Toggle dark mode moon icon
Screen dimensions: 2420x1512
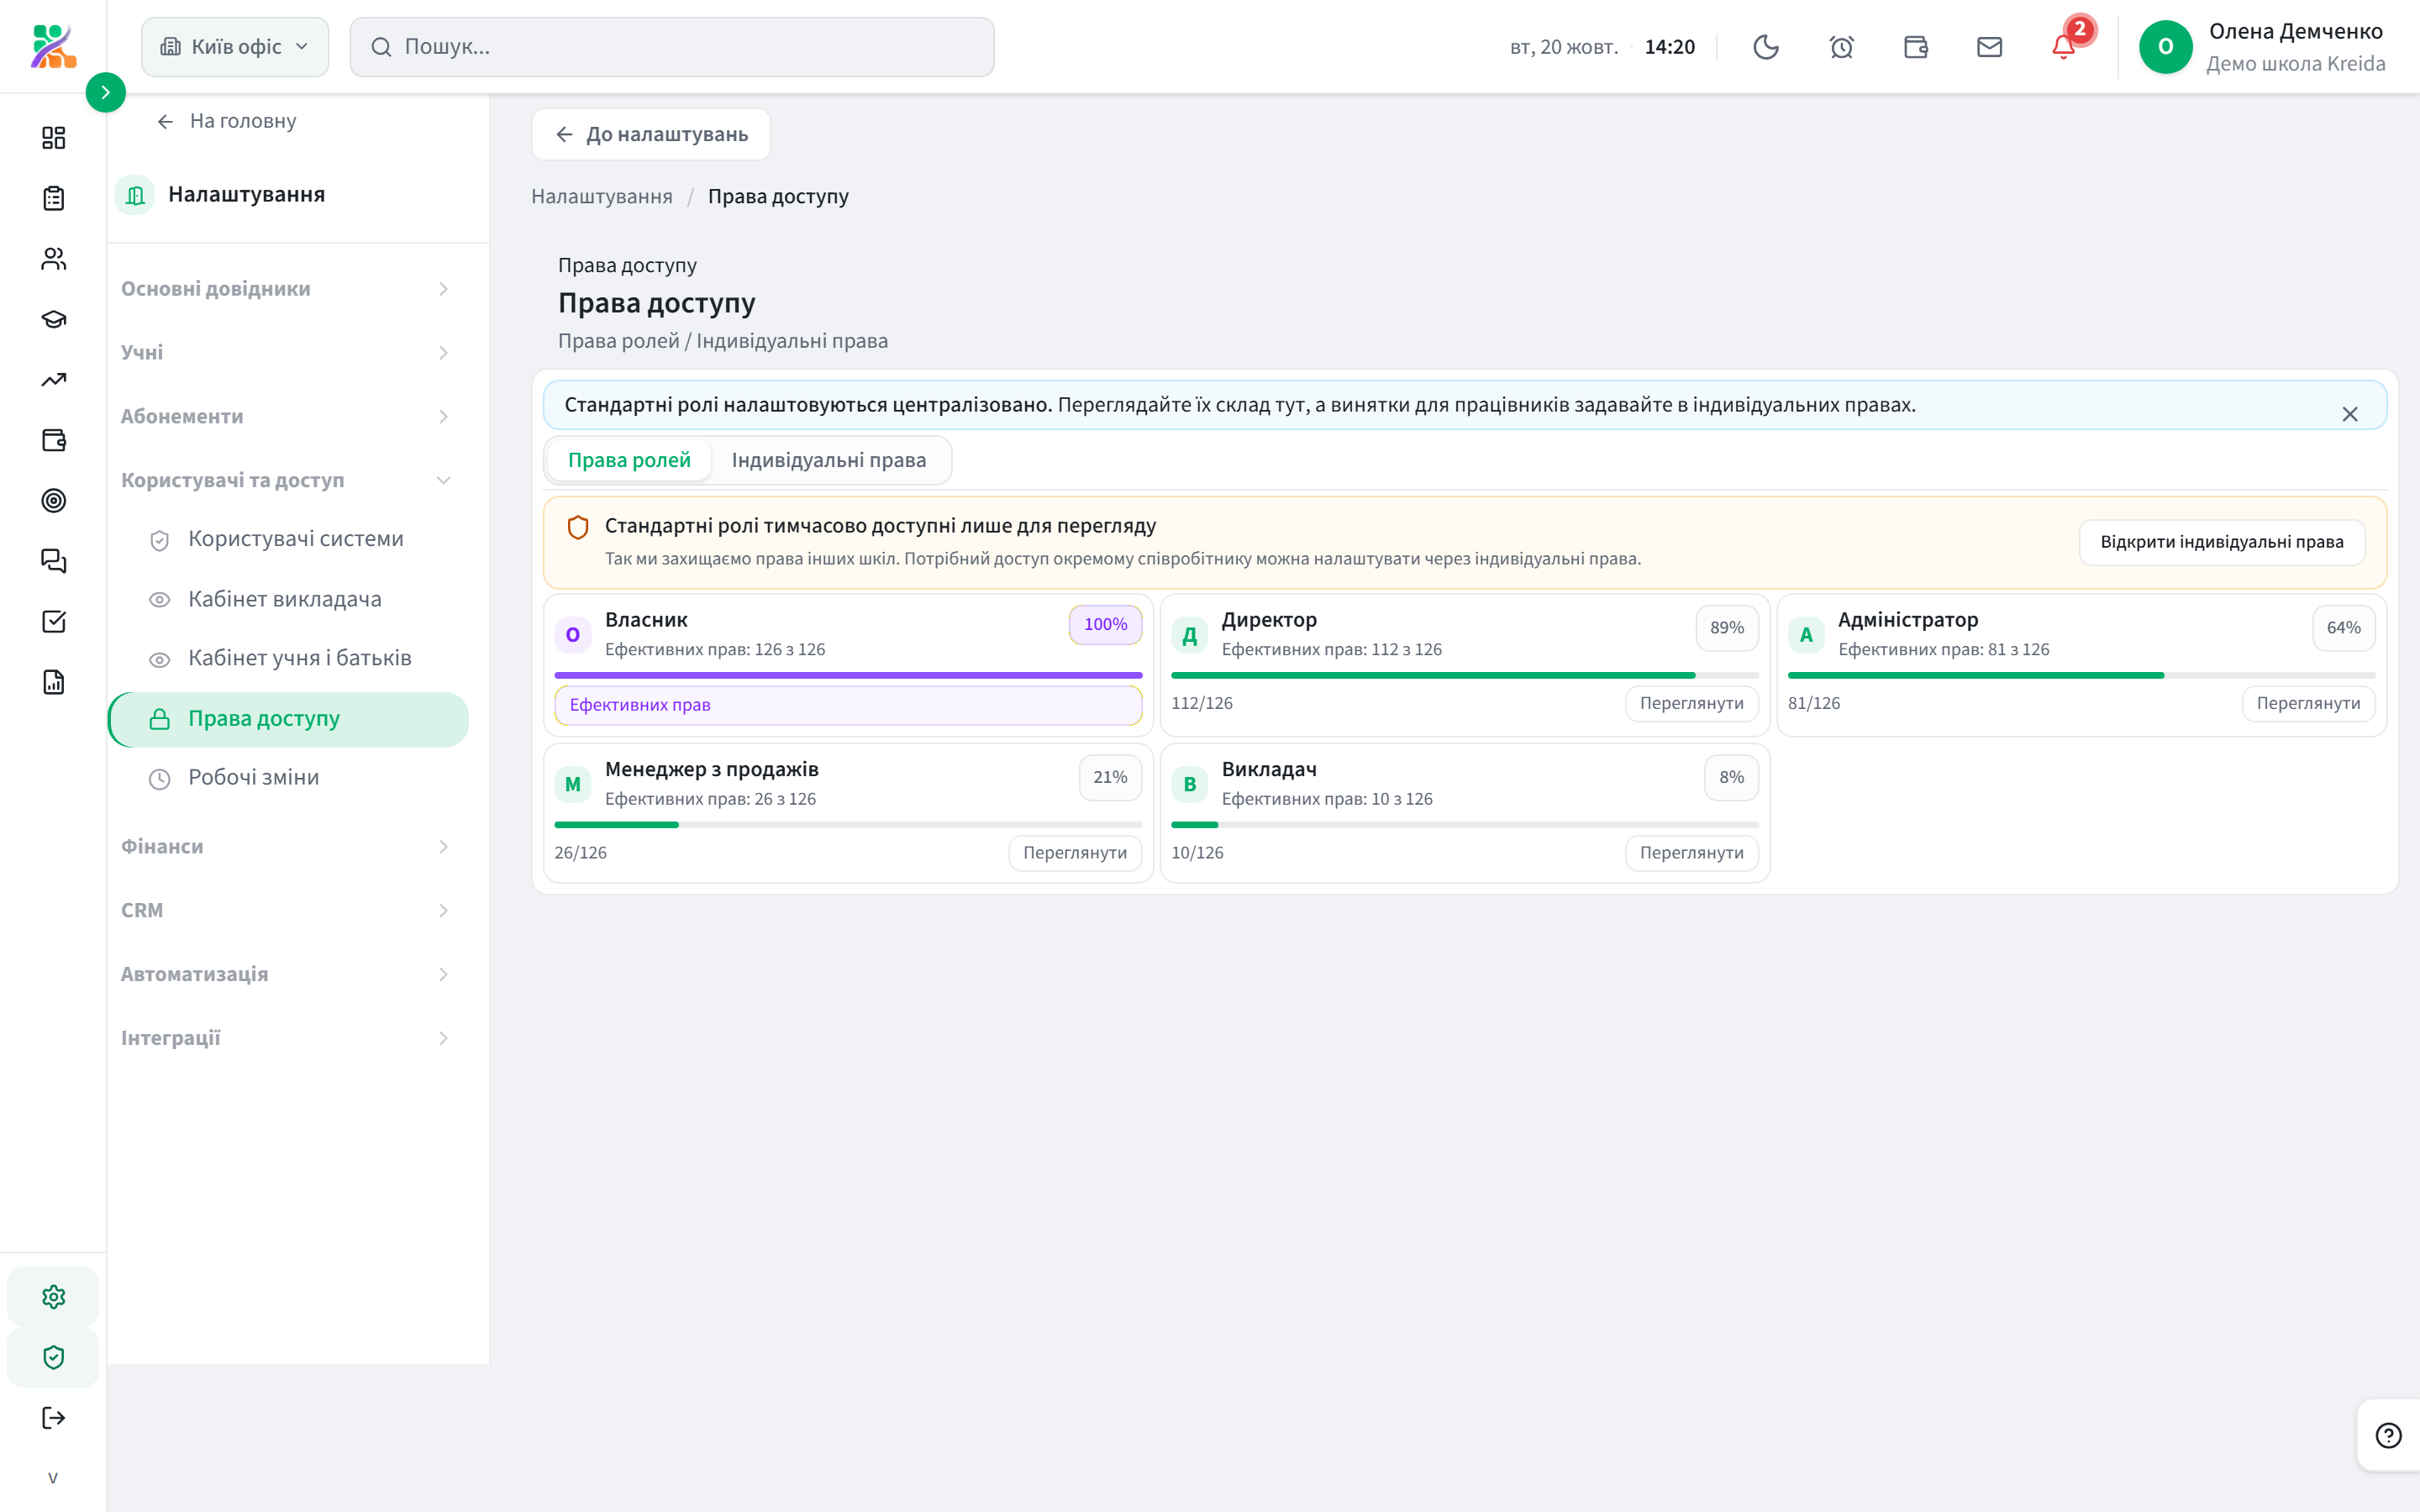[x=1766, y=47]
